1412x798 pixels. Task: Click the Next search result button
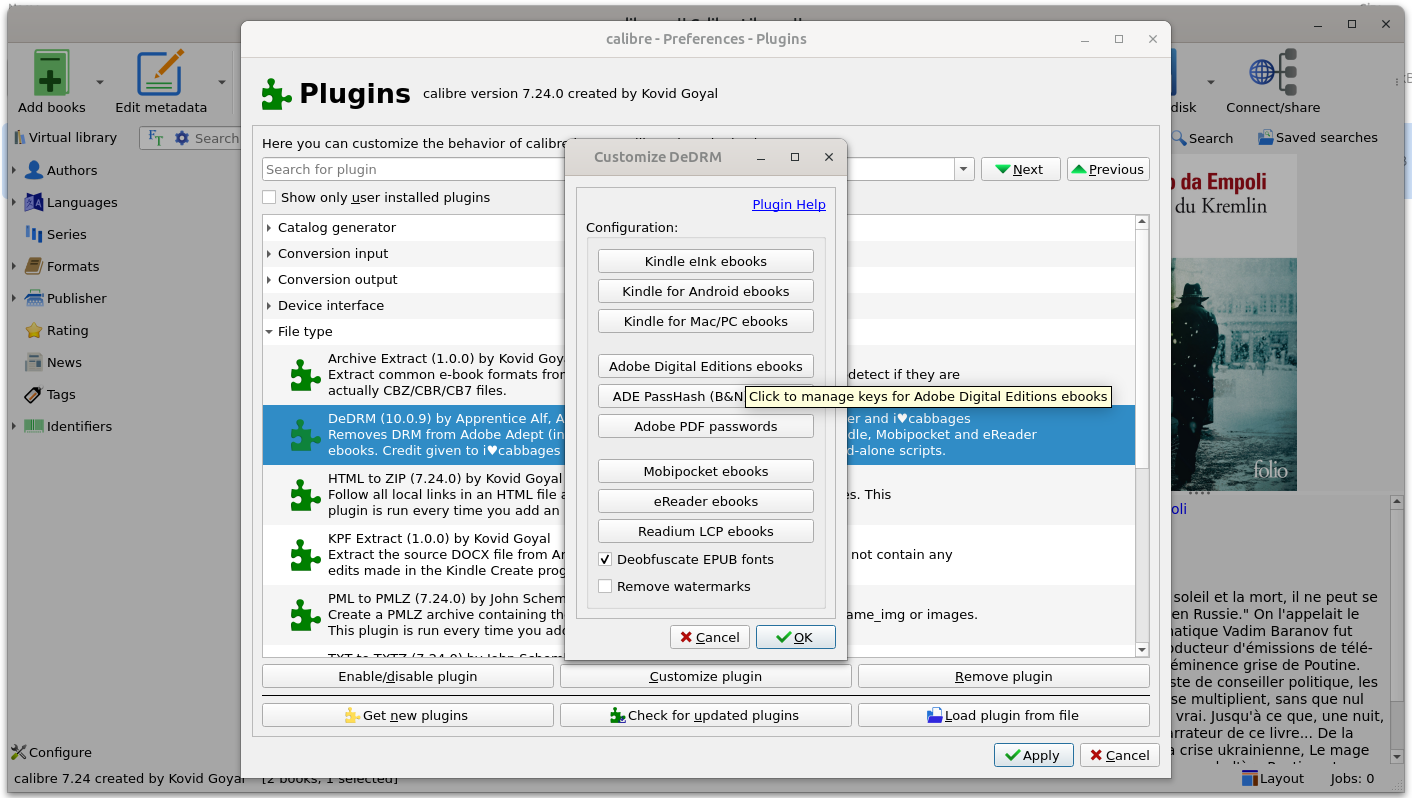(1020, 169)
